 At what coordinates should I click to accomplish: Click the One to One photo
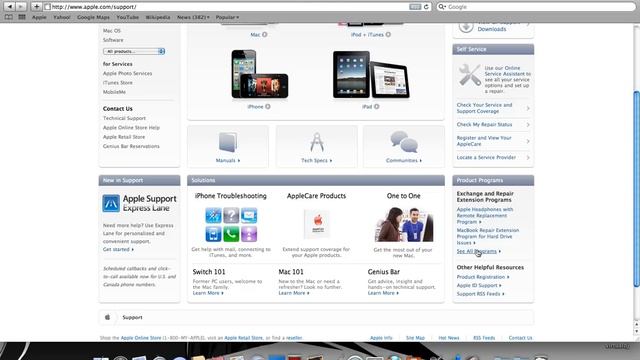coord(404,224)
